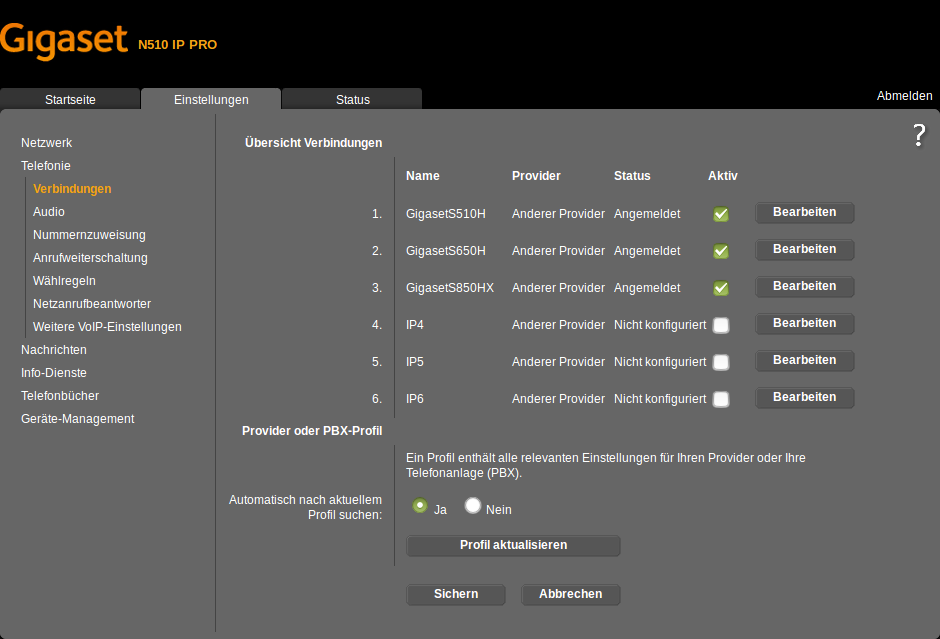
Task: Navigate to Geräte-Management
Action: click(78, 418)
